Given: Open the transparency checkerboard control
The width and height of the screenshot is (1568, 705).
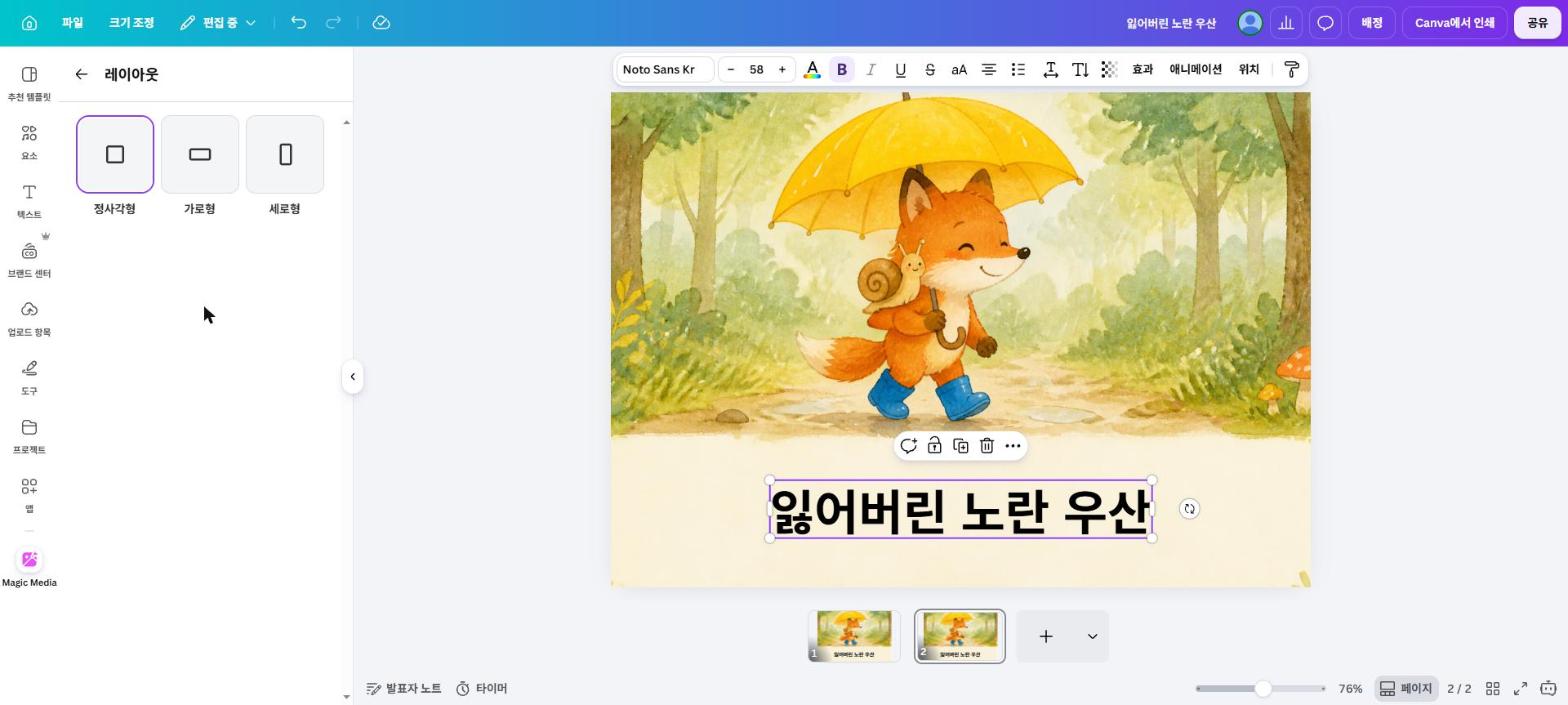Looking at the screenshot, I should coord(1109,69).
